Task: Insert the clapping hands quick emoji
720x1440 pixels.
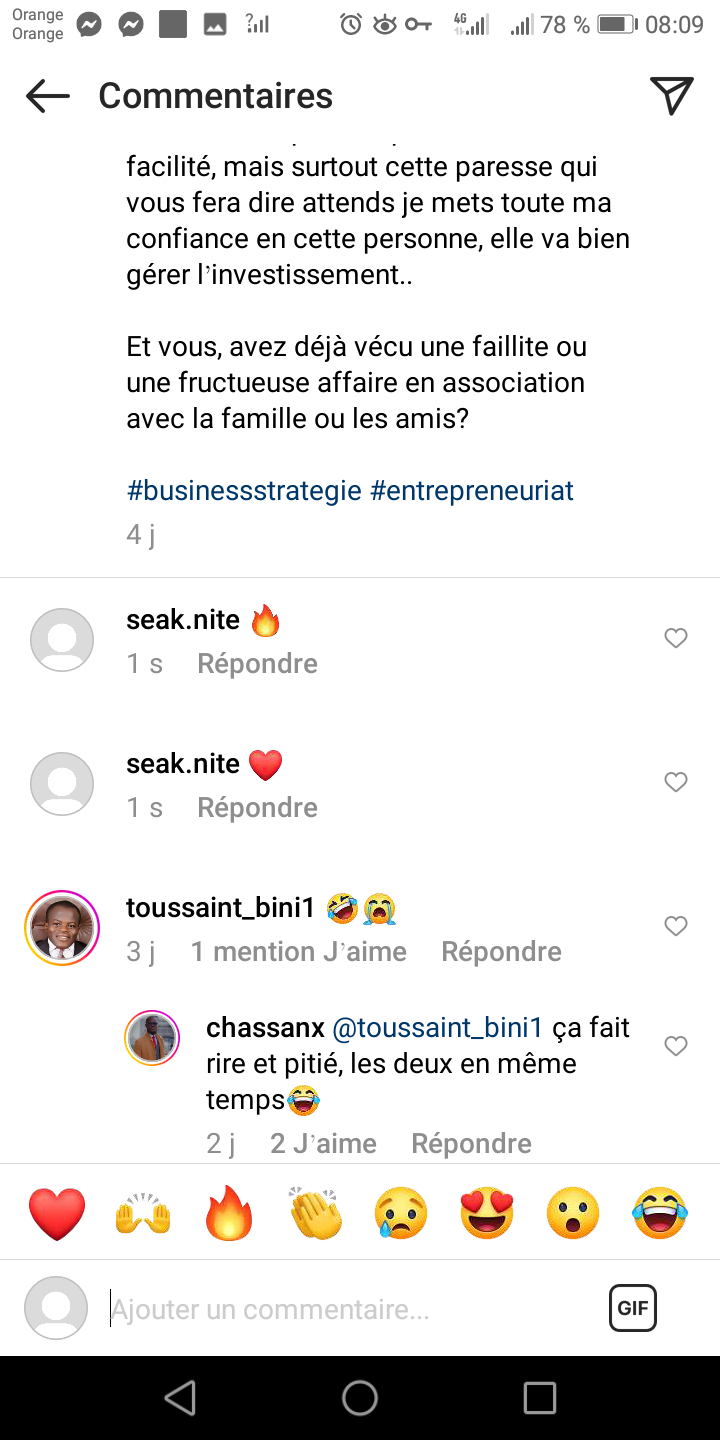Action: (315, 1213)
